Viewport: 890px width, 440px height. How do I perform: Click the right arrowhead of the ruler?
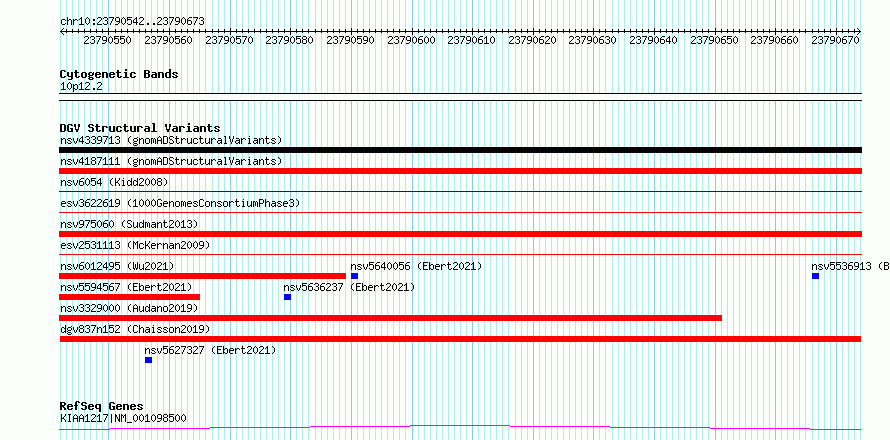click(x=859, y=31)
